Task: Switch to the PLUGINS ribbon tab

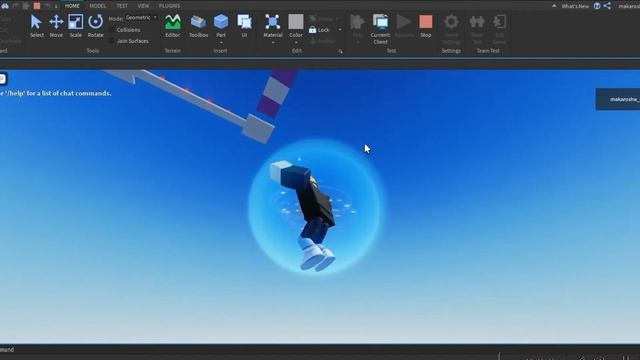Action: [169, 6]
